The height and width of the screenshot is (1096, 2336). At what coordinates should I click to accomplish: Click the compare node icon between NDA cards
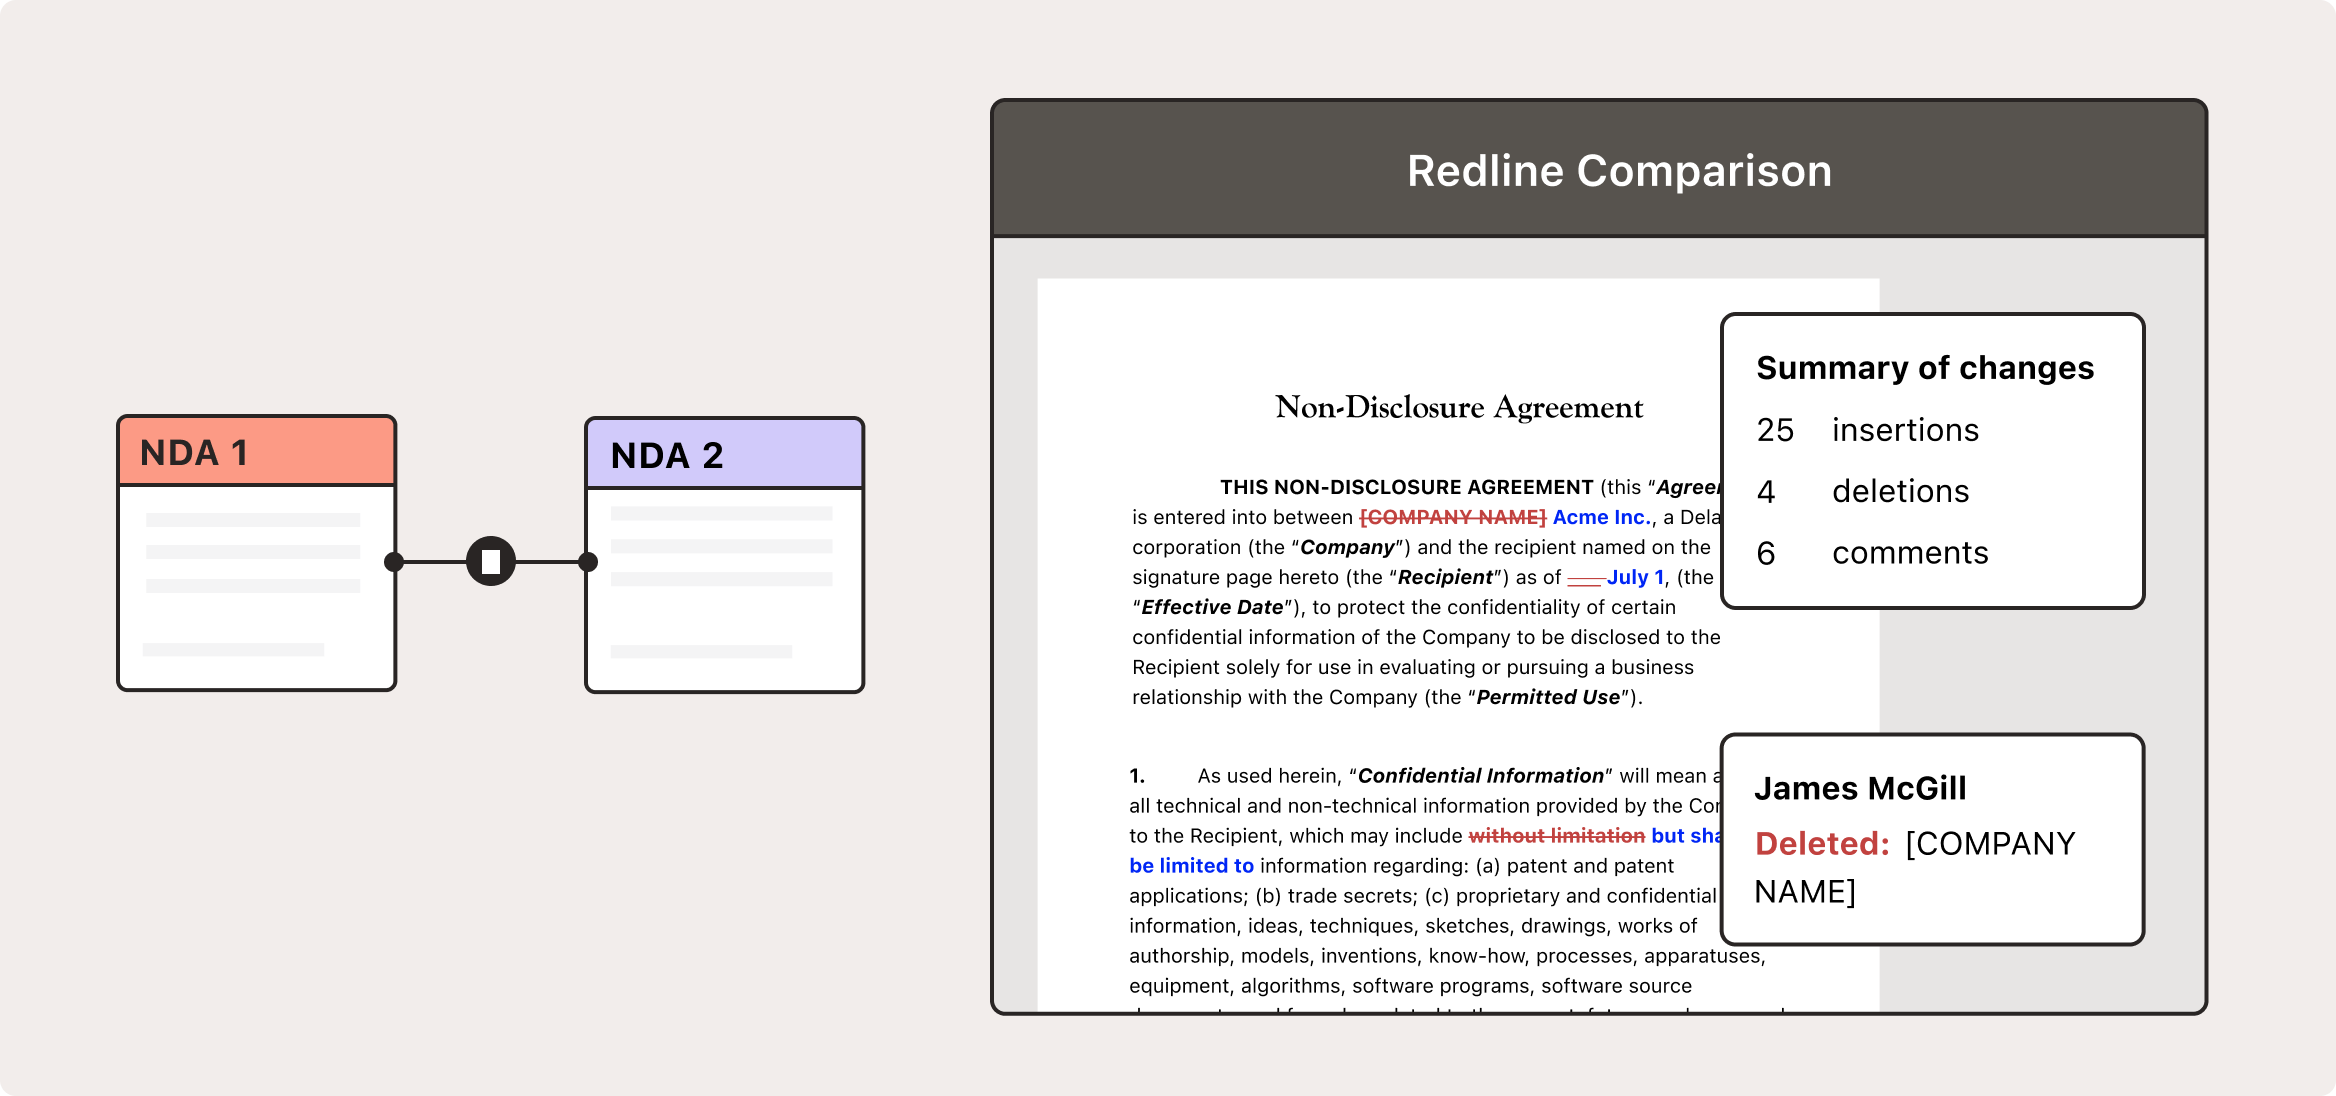[491, 562]
